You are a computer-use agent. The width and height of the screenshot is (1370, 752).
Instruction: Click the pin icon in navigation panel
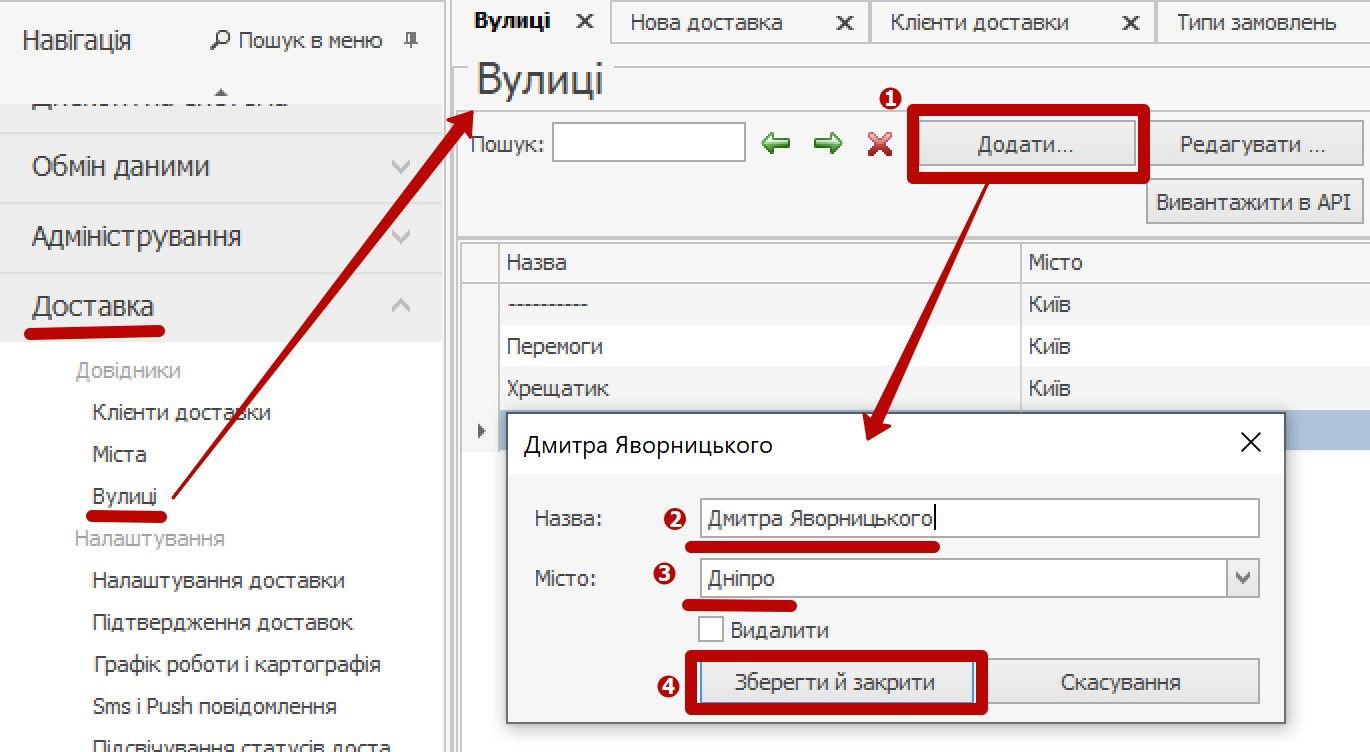pos(411,41)
